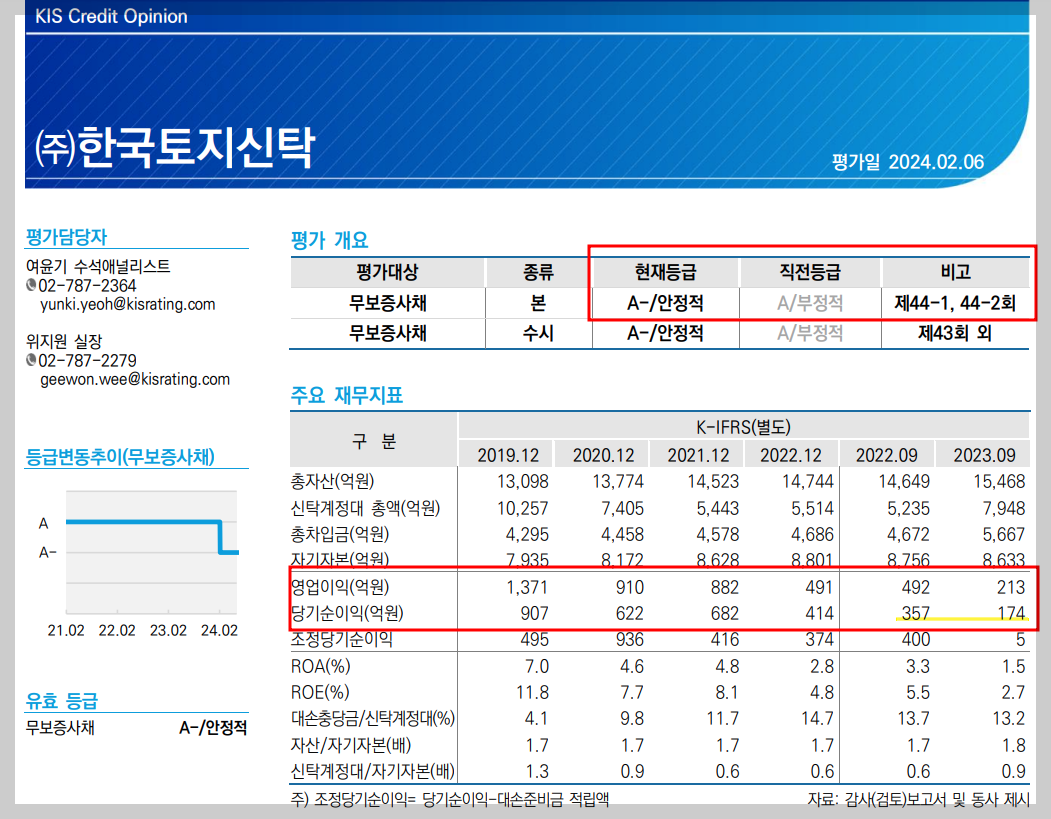Screen dimensions: 1051x819
Task: Select the underlined net income value 357
Action: click(x=916, y=613)
